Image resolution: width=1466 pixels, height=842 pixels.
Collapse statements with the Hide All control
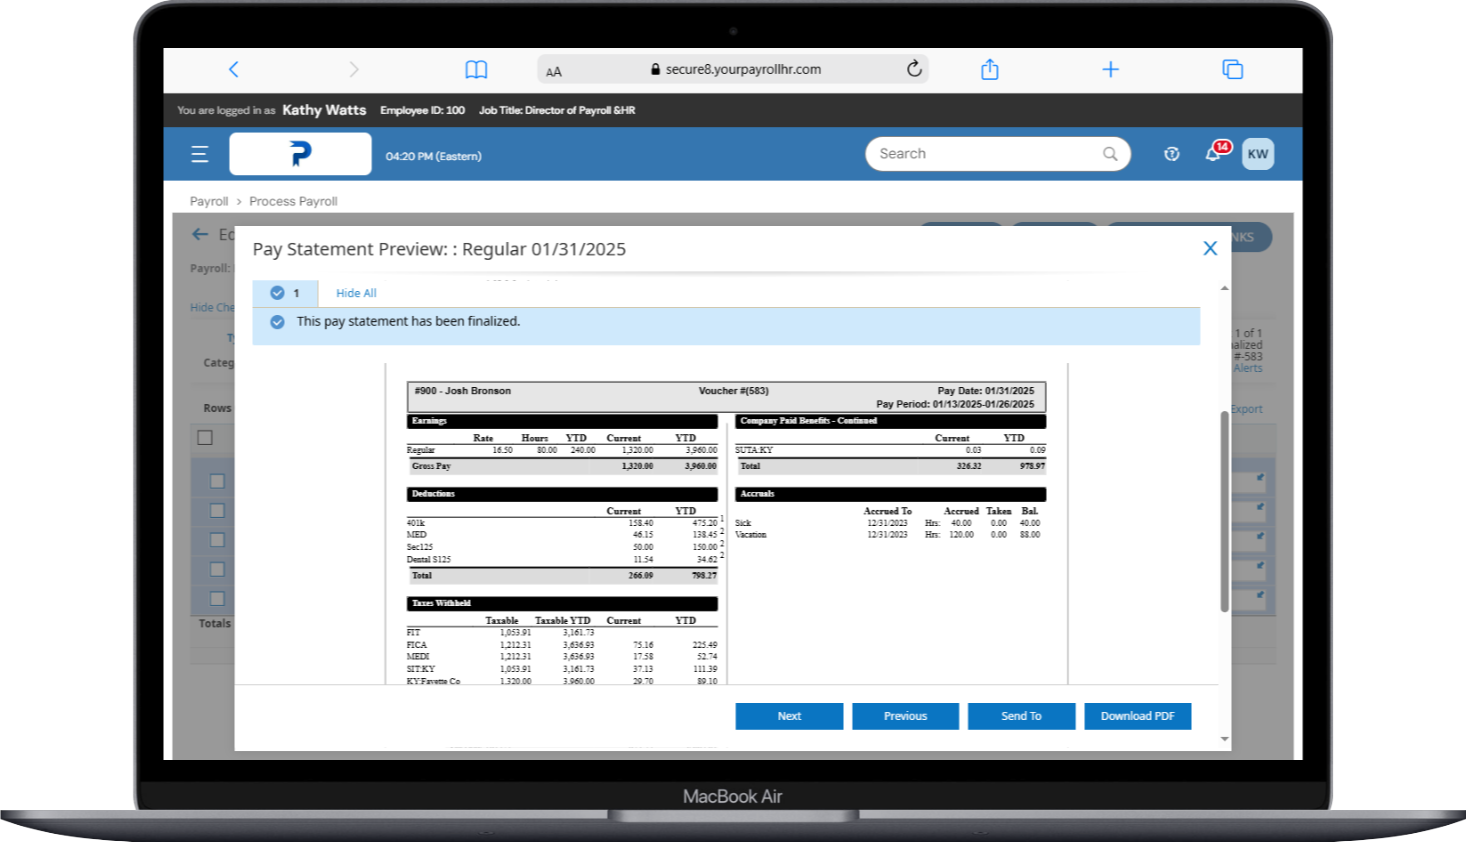355,292
